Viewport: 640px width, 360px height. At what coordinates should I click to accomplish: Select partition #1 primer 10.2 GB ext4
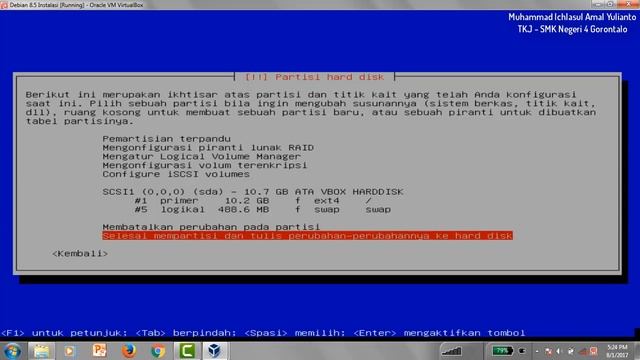pos(253,201)
